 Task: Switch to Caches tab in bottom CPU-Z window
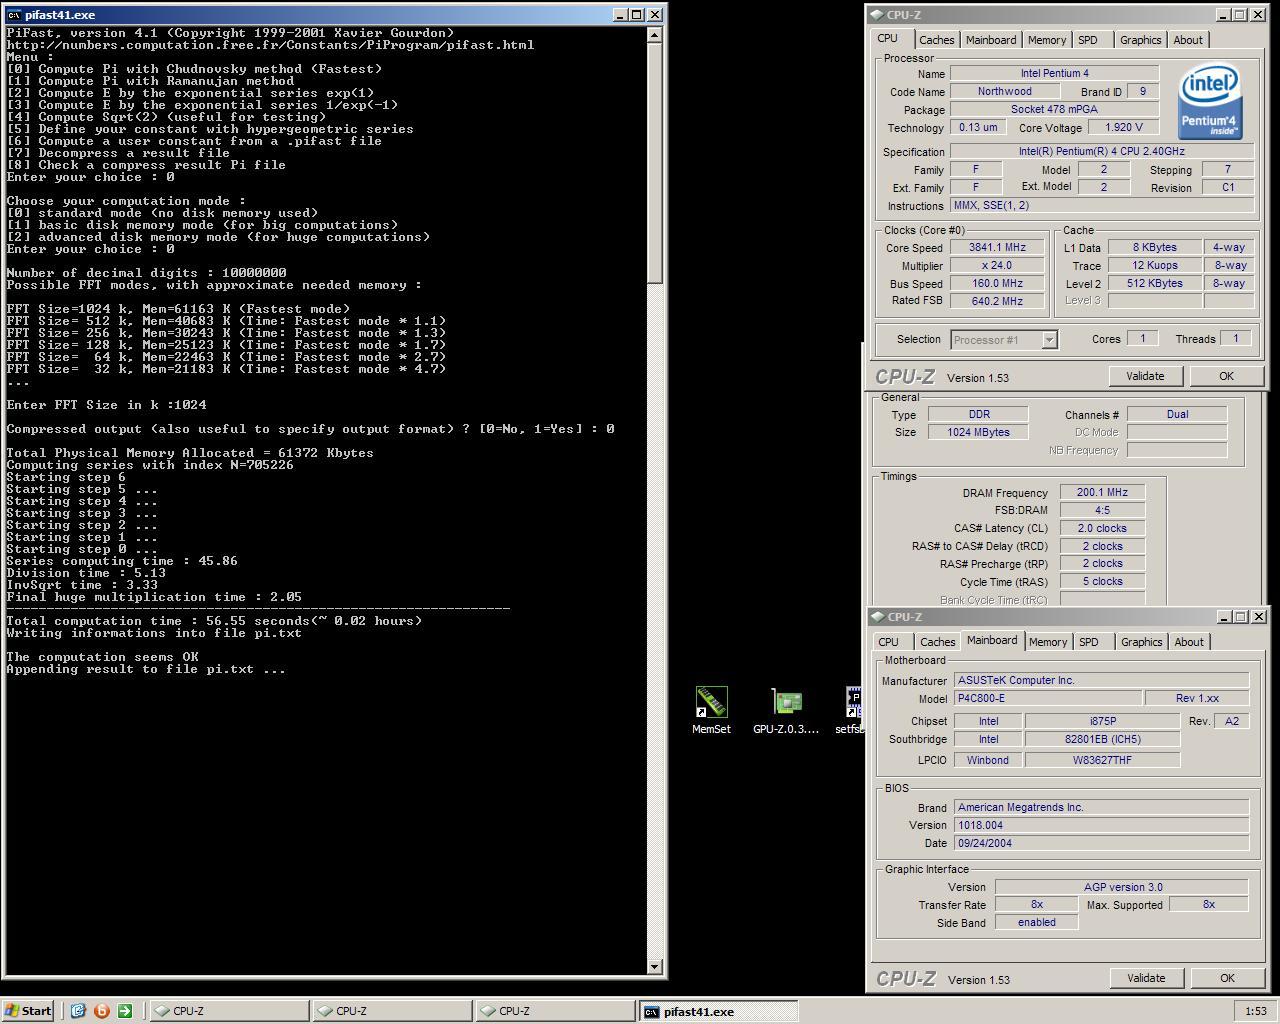tap(937, 642)
